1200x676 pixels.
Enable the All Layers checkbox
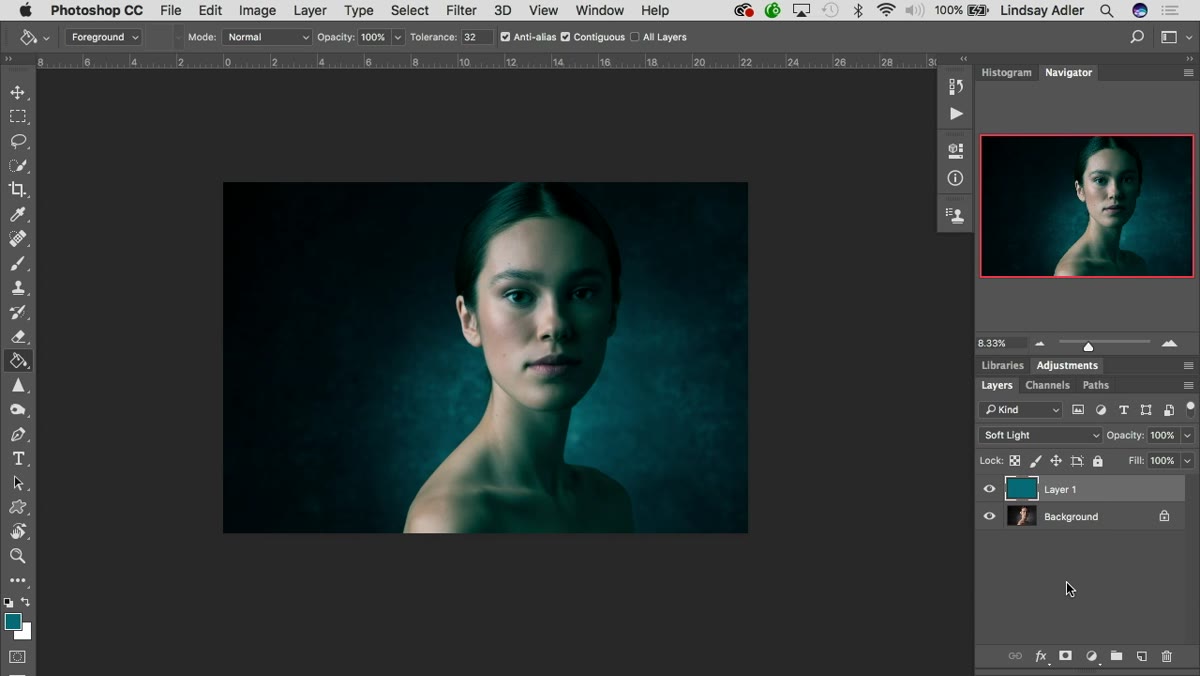click(634, 37)
